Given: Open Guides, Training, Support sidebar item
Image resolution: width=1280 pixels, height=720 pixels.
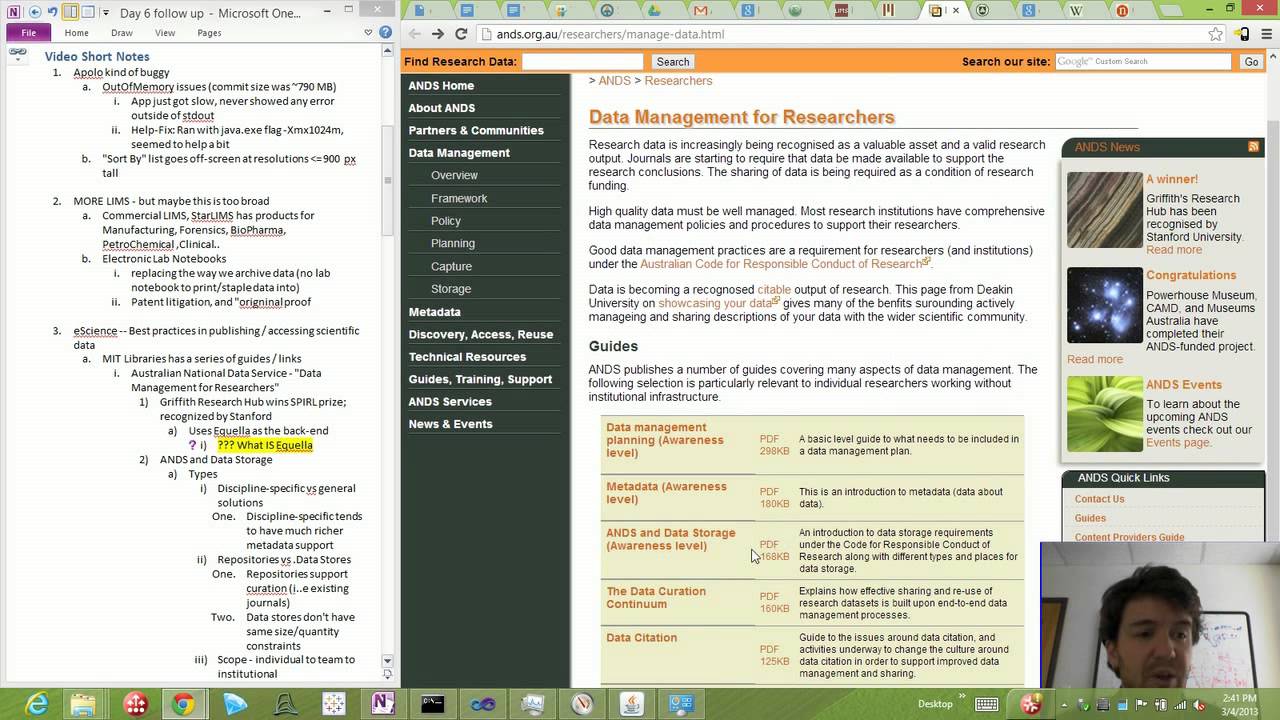Looking at the screenshot, I should coord(480,379).
